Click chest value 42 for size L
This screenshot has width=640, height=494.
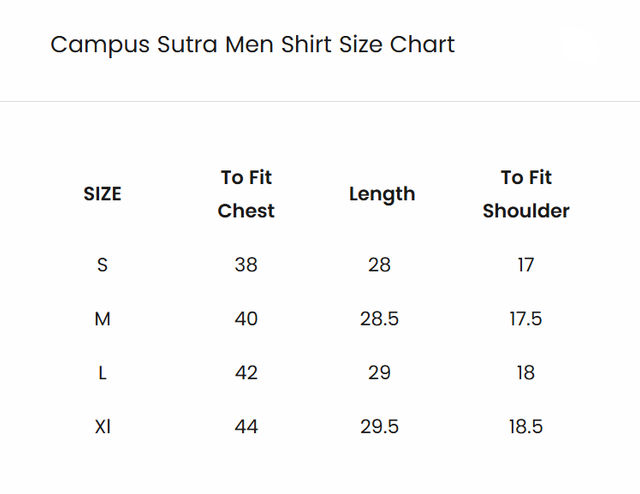(246, 373)
